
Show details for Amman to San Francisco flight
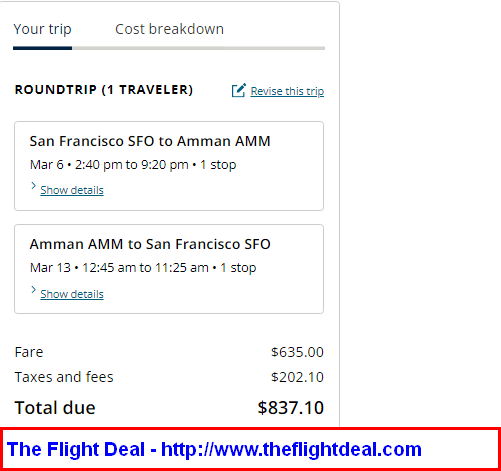72,294
